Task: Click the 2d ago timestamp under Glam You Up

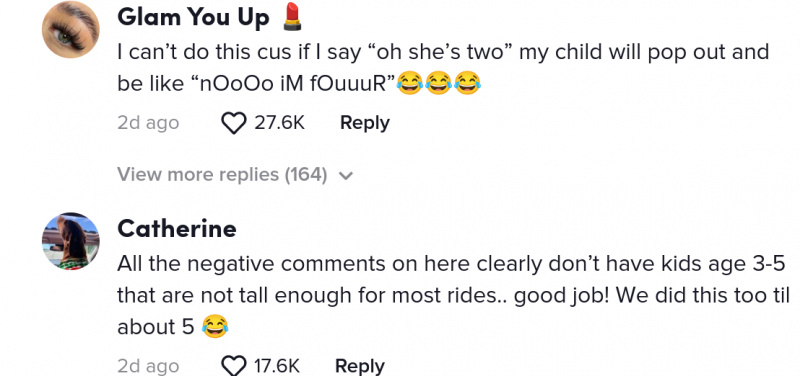Action: [x=148, y=123]
